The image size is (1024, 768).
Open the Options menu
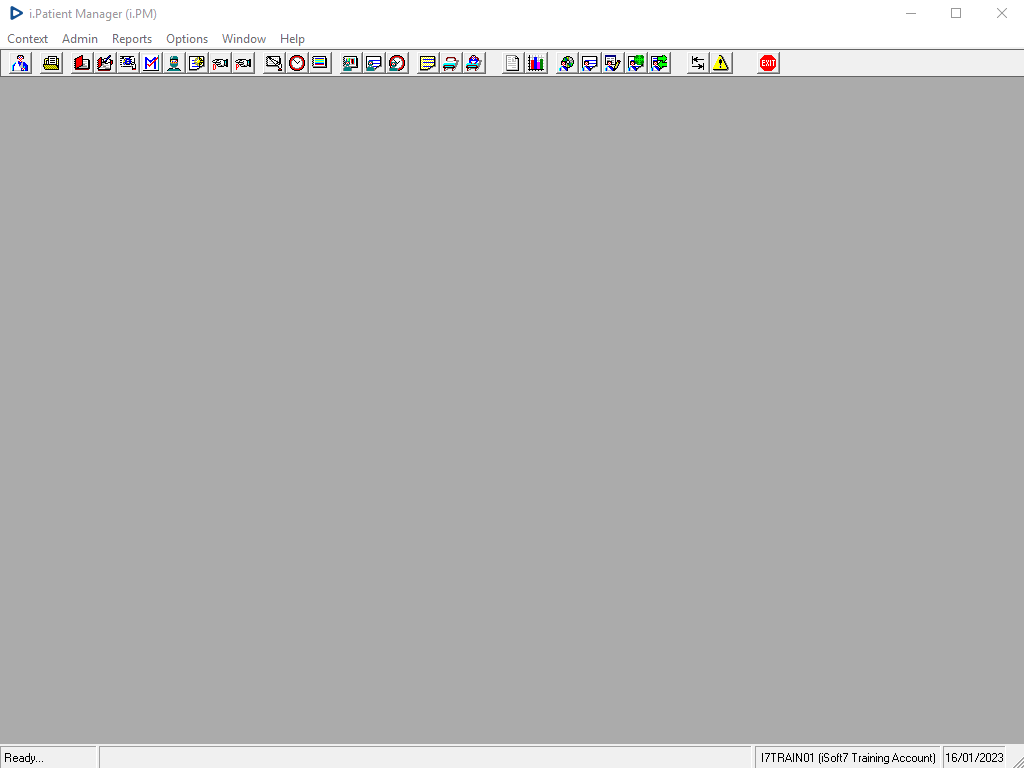[x=187, y=39]
